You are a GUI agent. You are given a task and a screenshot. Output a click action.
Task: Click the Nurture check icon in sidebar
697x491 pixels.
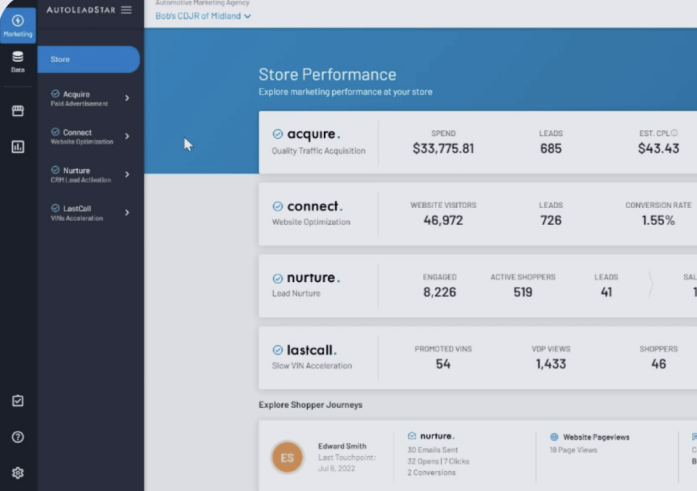55,170
